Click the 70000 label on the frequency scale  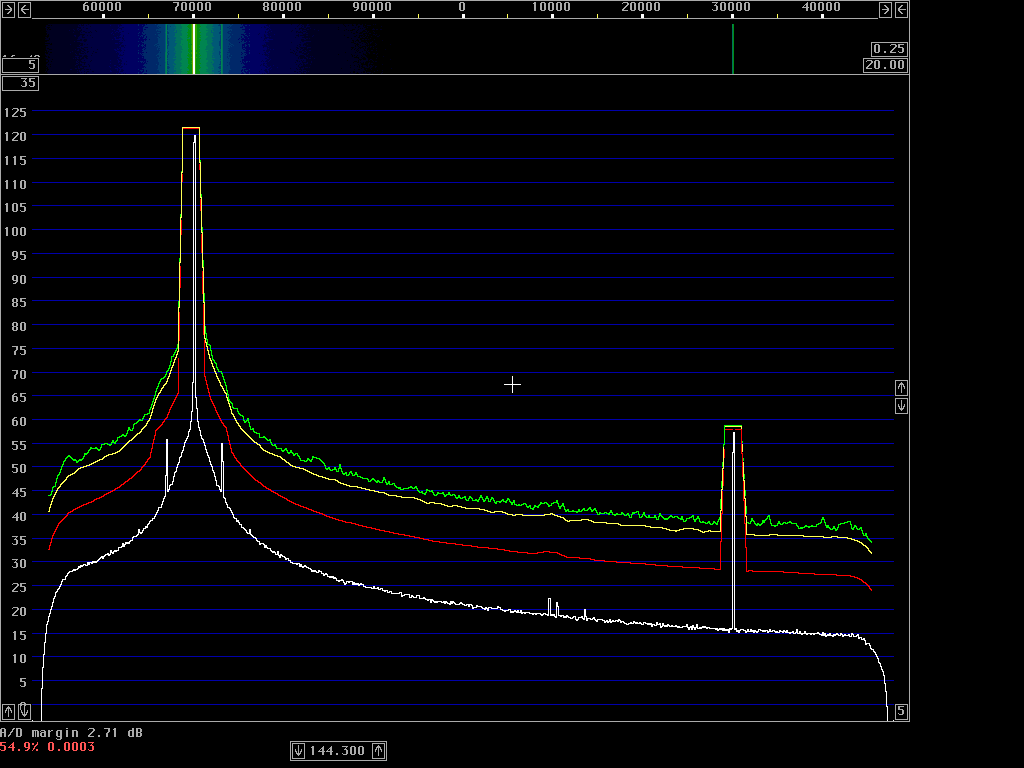(192, 7)
